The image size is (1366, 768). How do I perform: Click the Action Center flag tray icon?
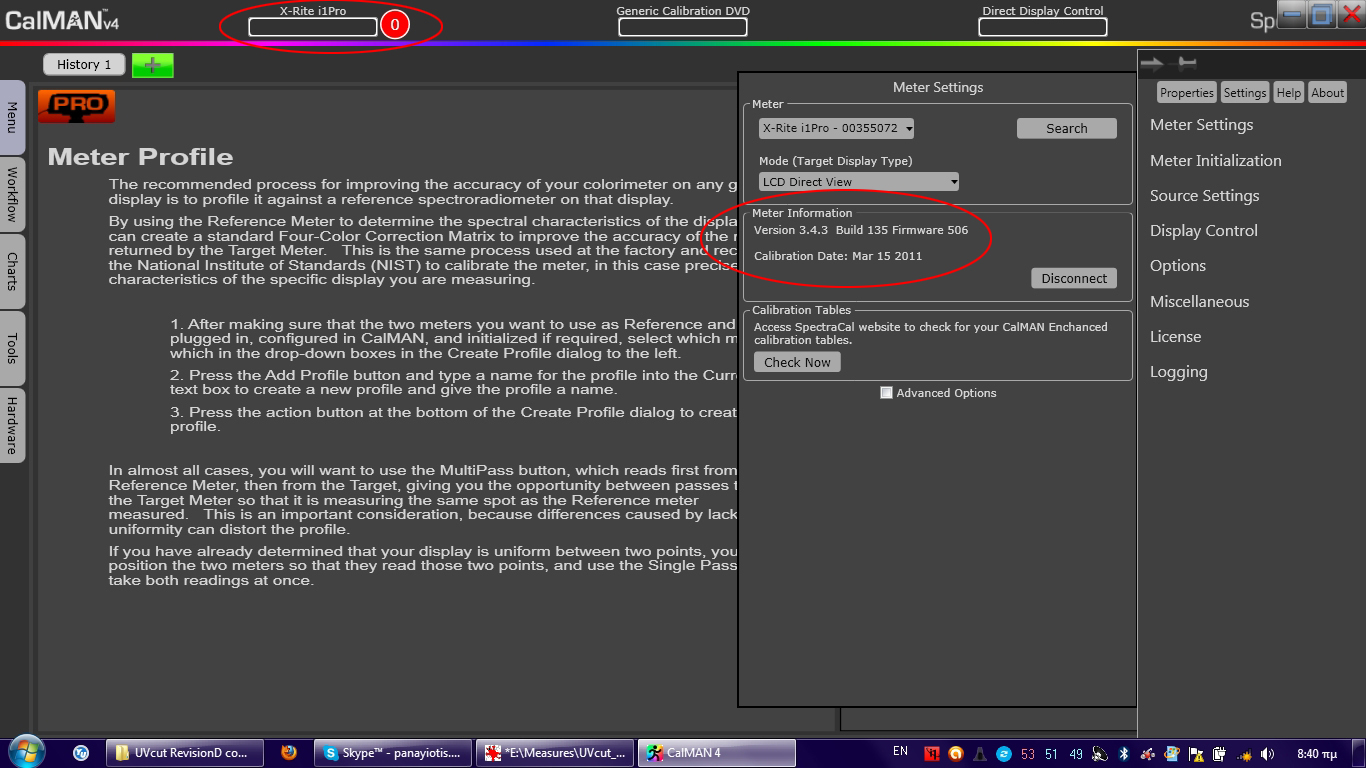(1195, 754)
